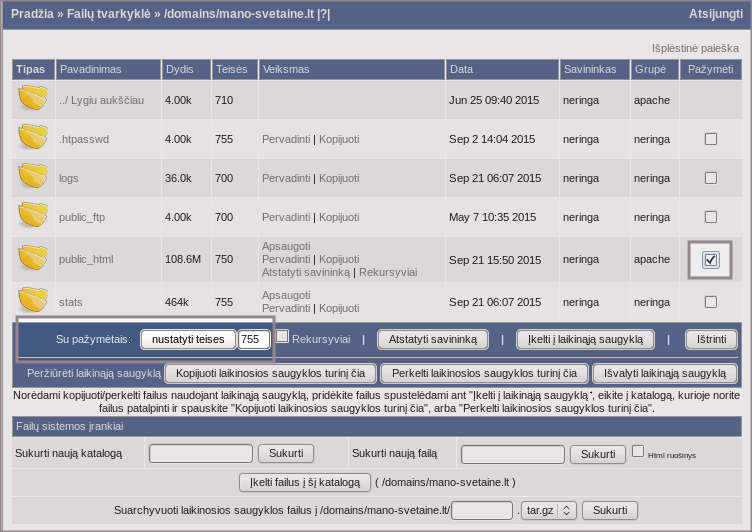Click the permissions value field showing 755

click(254, 340)
